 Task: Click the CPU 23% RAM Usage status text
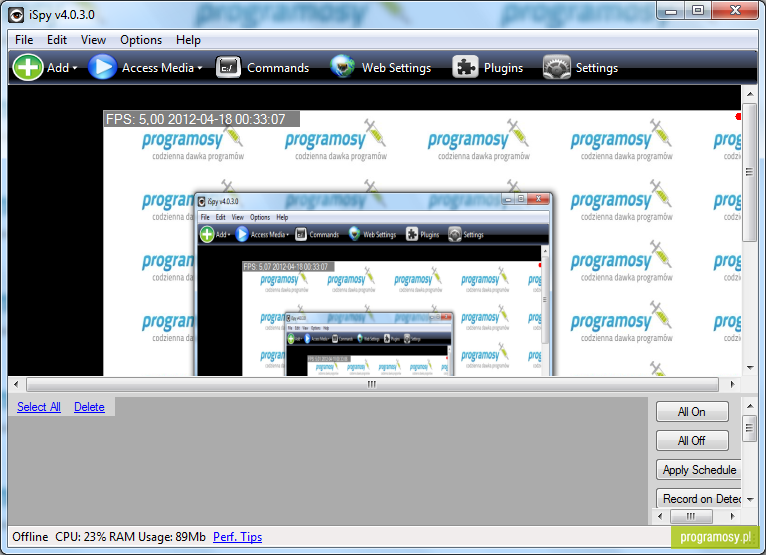tap(130, 537)
